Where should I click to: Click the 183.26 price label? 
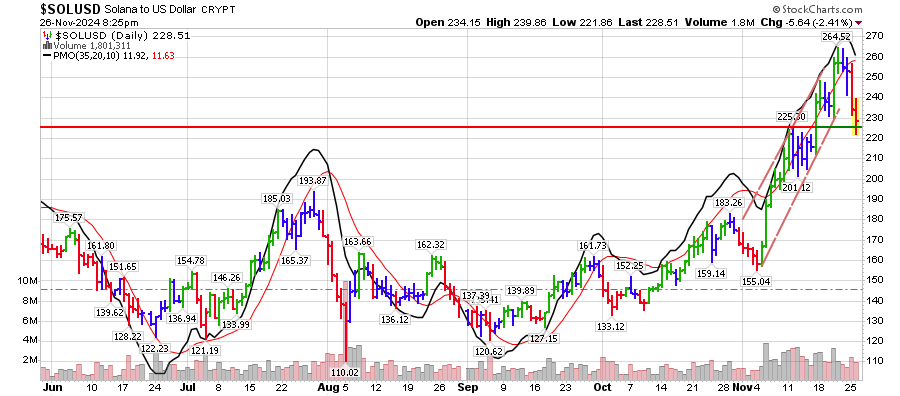[x=728, y=203]
